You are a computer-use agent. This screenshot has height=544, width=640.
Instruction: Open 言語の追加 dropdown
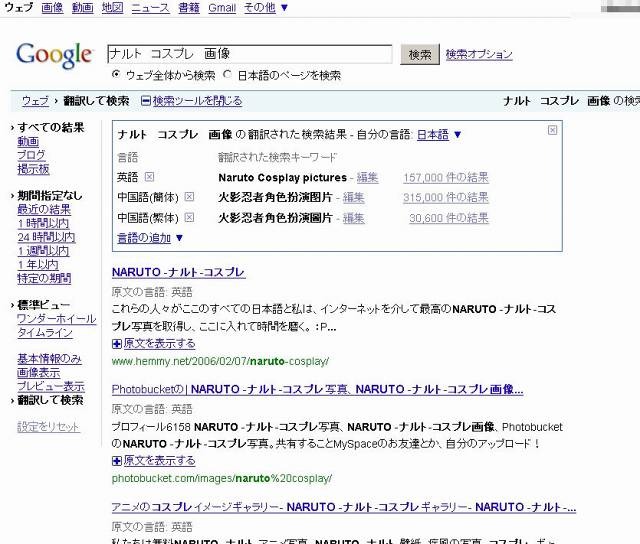click(x=150, y=238)
